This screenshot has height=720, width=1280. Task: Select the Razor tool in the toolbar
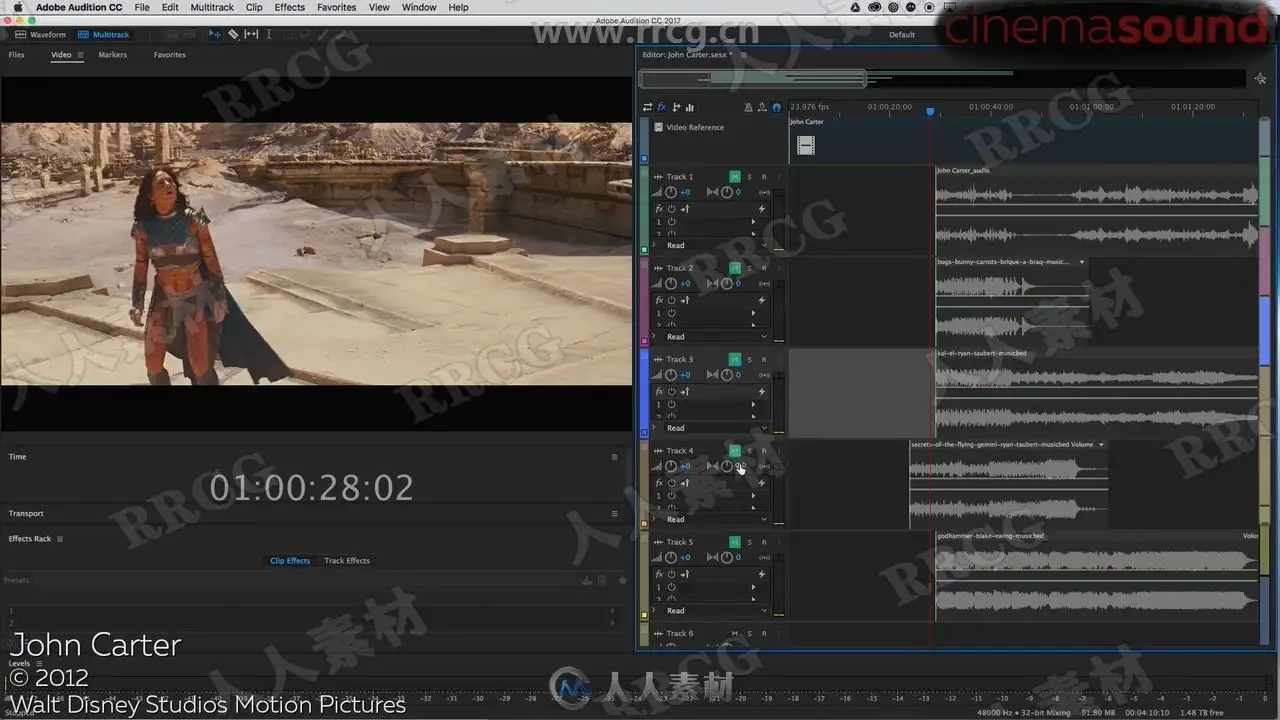coord(233,34)
